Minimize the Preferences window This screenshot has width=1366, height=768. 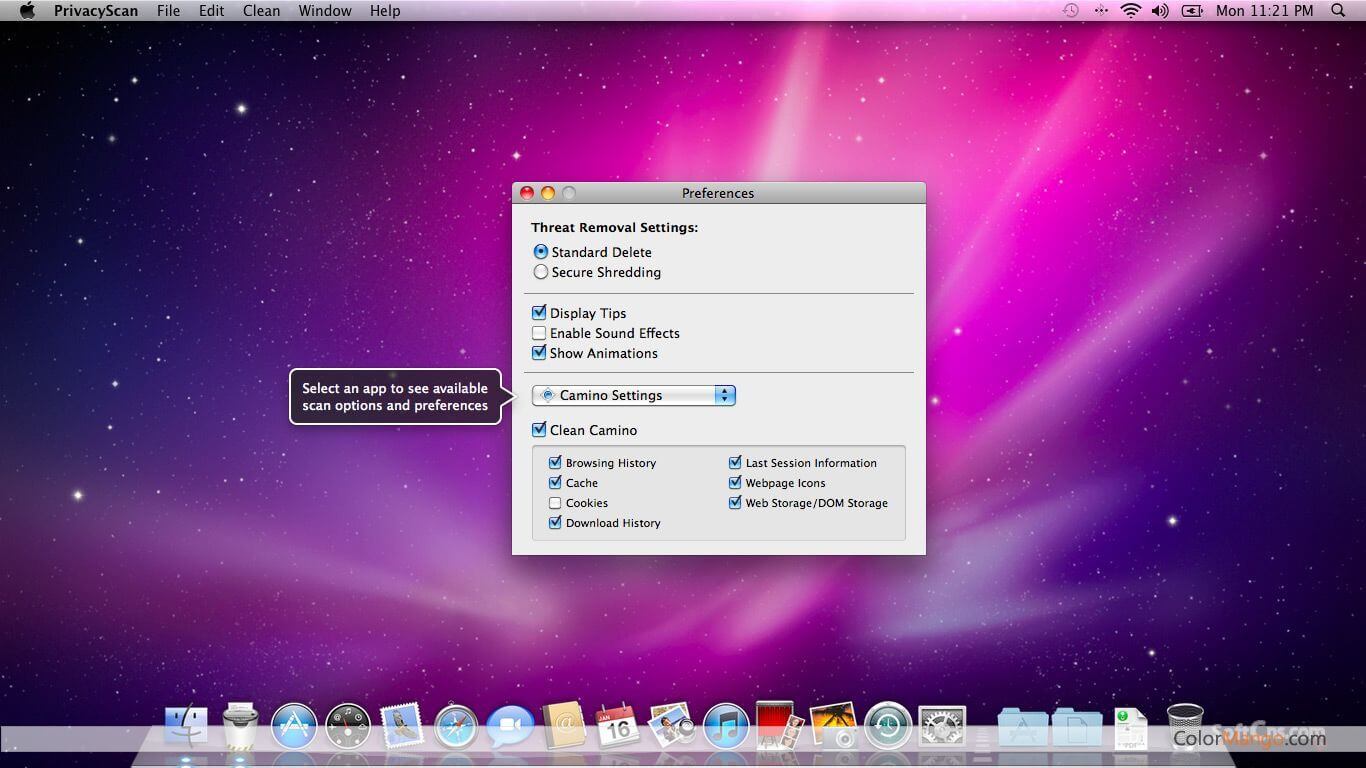[548, 193]
